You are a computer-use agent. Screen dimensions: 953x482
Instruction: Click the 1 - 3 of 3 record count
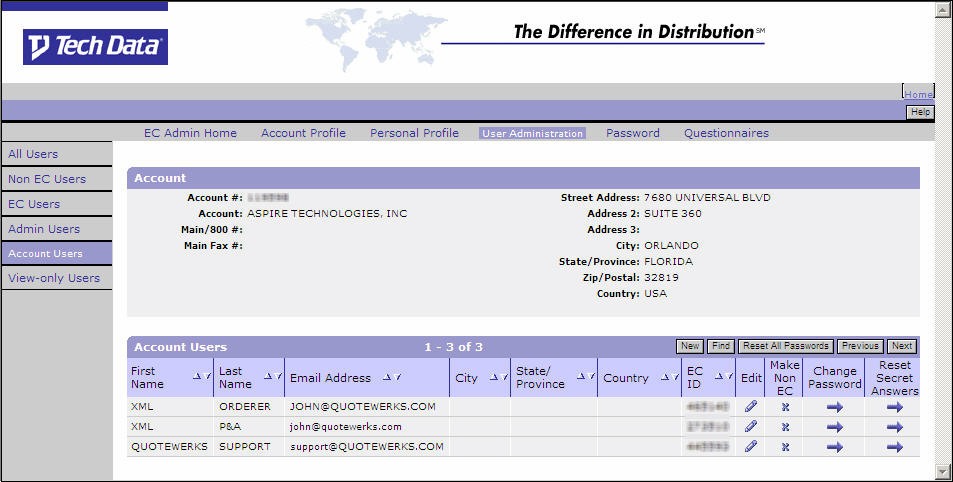point(453,347)
